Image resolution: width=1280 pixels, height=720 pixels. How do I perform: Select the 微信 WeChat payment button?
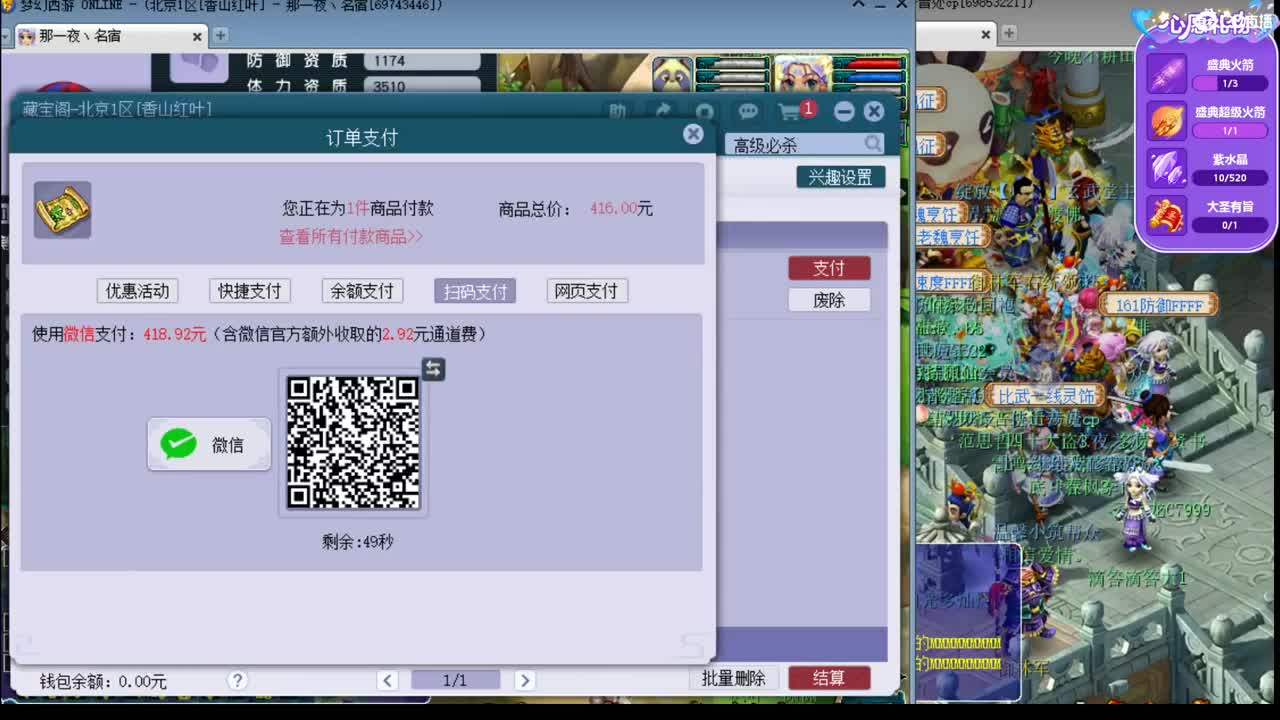(209, 444)
